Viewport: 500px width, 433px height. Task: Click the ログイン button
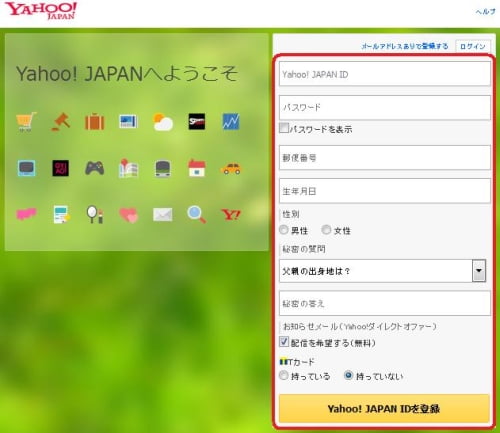473,46
